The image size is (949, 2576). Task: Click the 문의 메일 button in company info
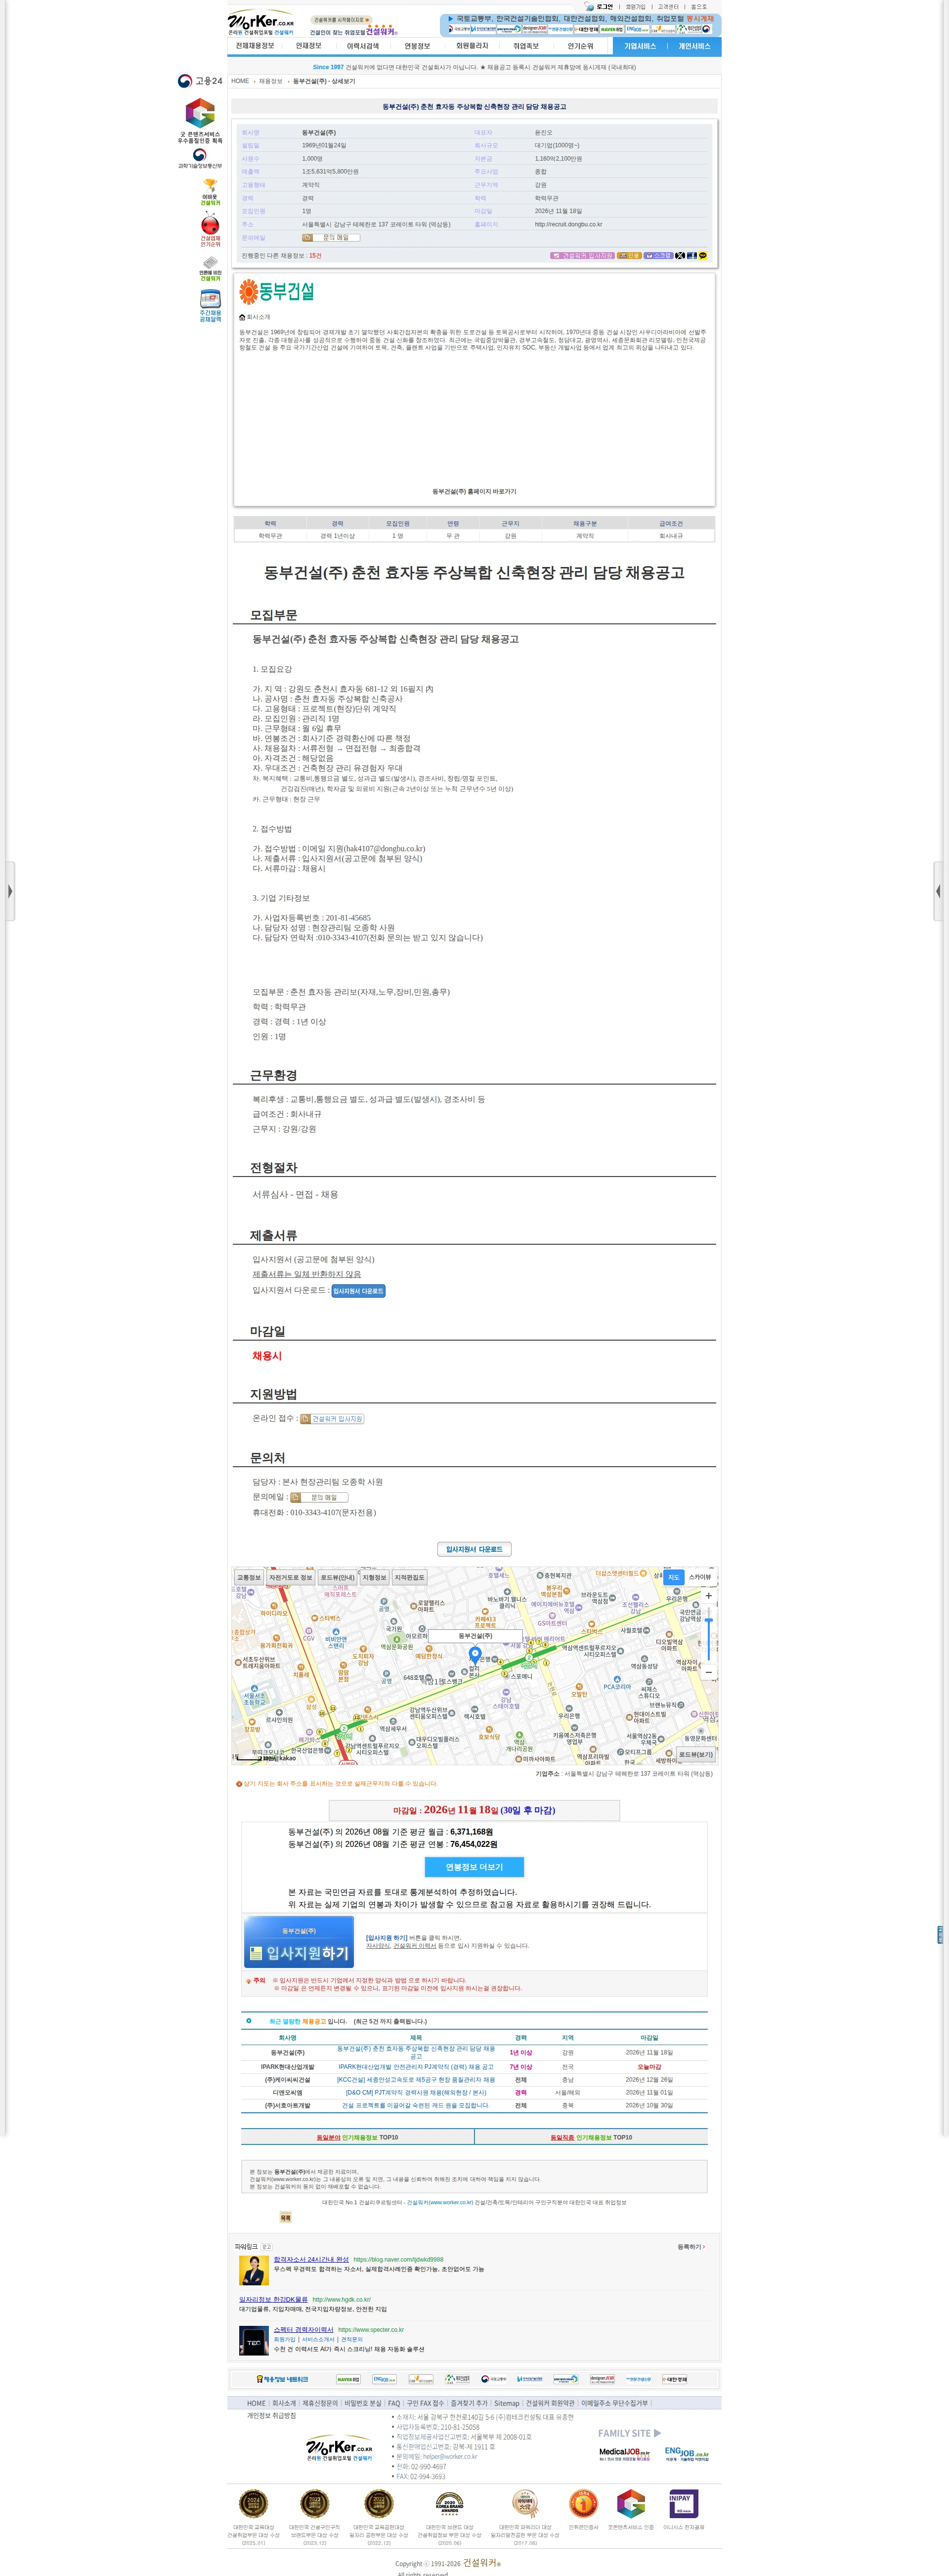point(330,238)
